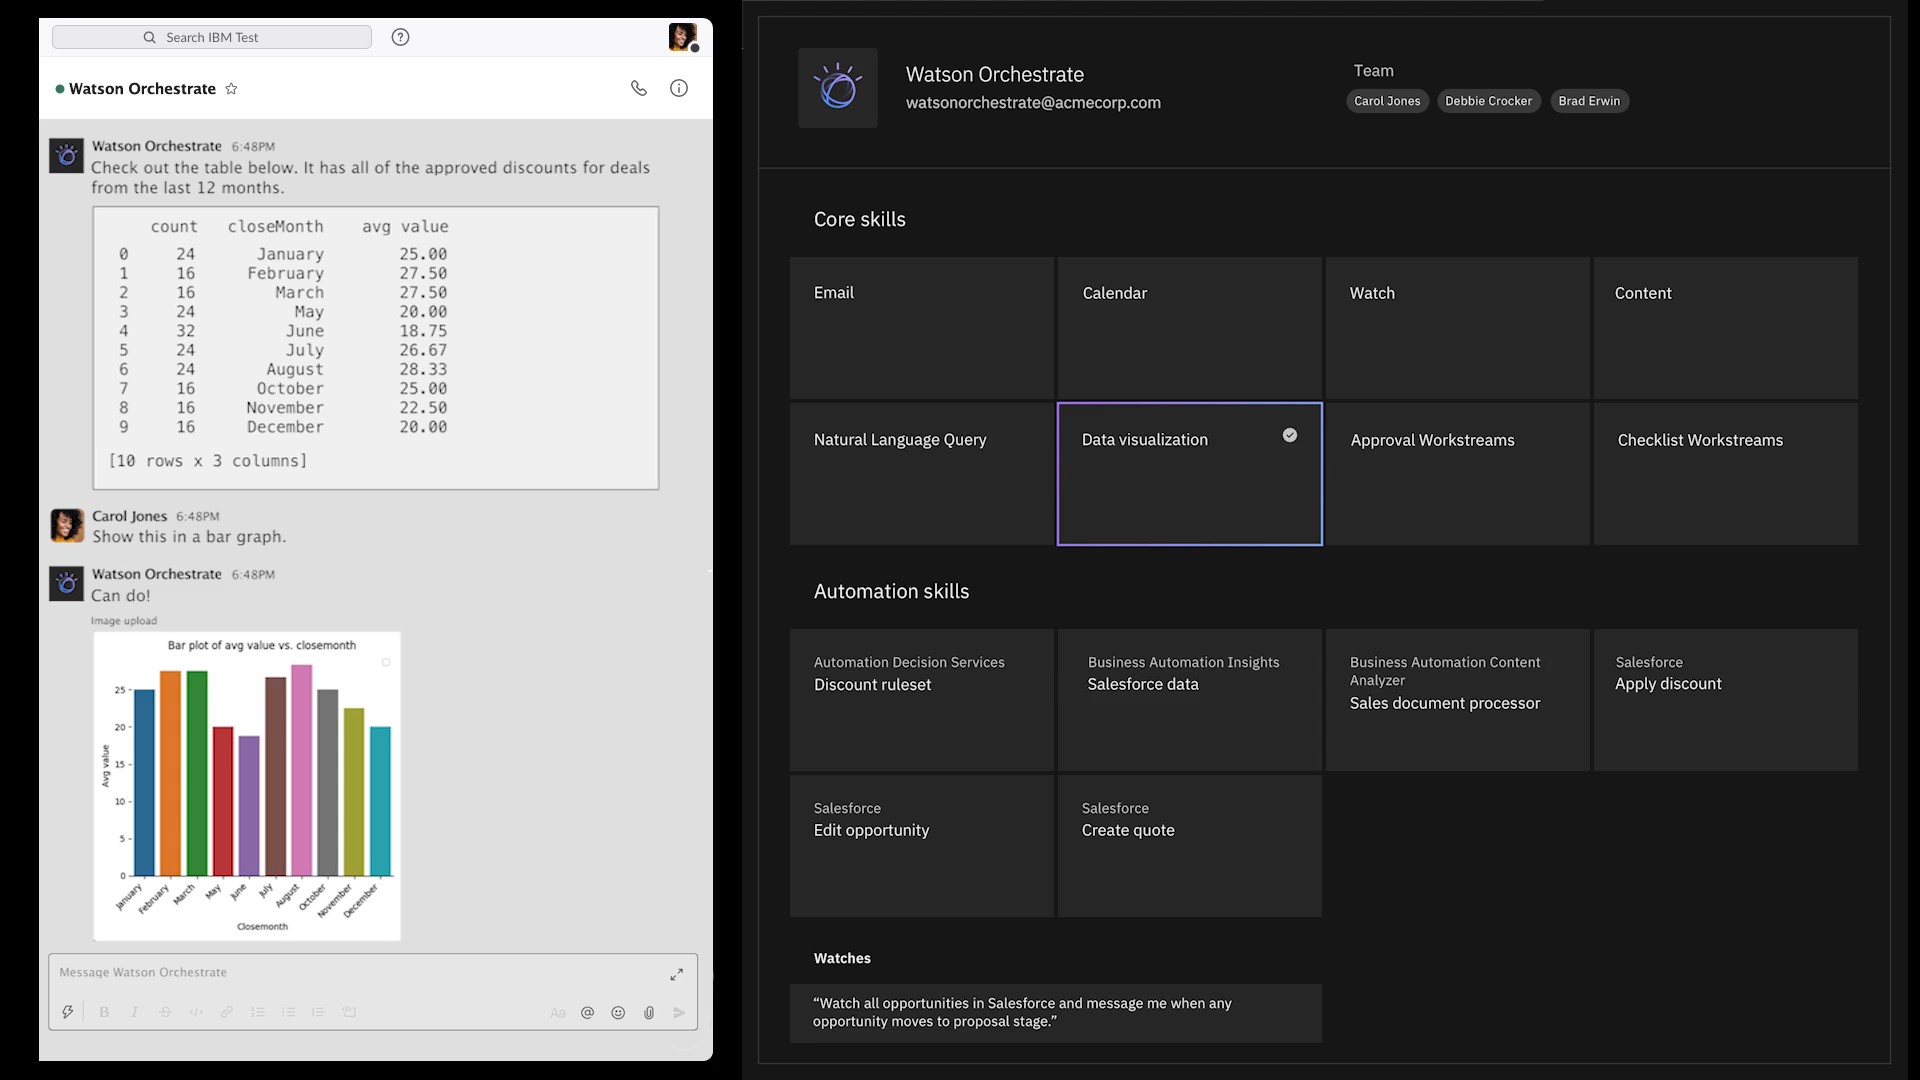The image size is (1920, 1080).
Task: Open conversation details info icon
Action: (679, 88)
